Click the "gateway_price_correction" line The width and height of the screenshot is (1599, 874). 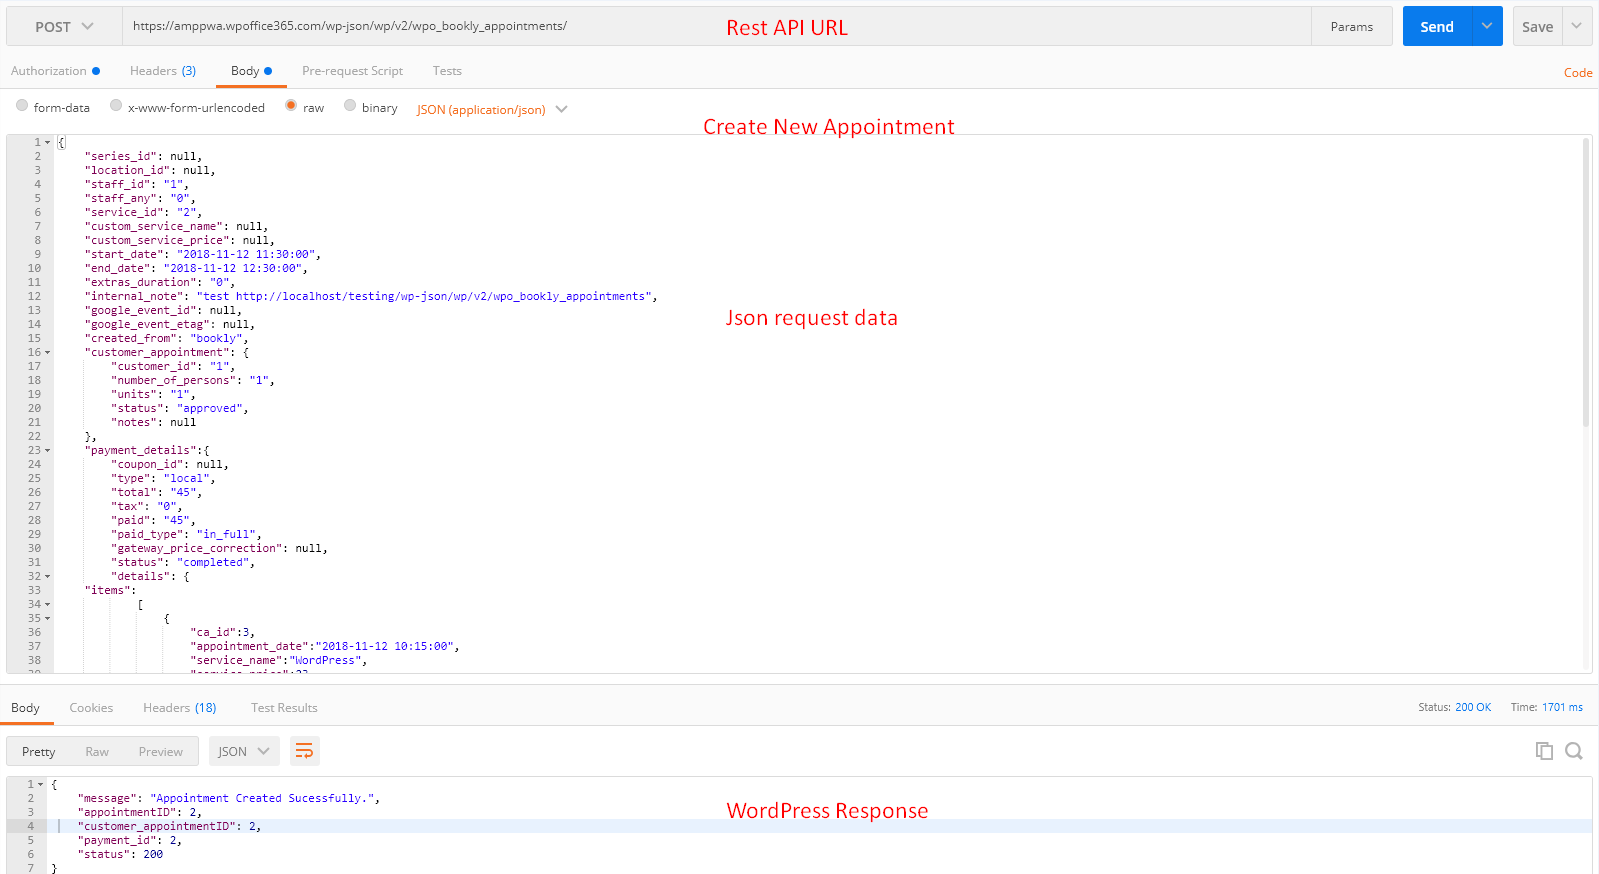(x=219, y=549)
